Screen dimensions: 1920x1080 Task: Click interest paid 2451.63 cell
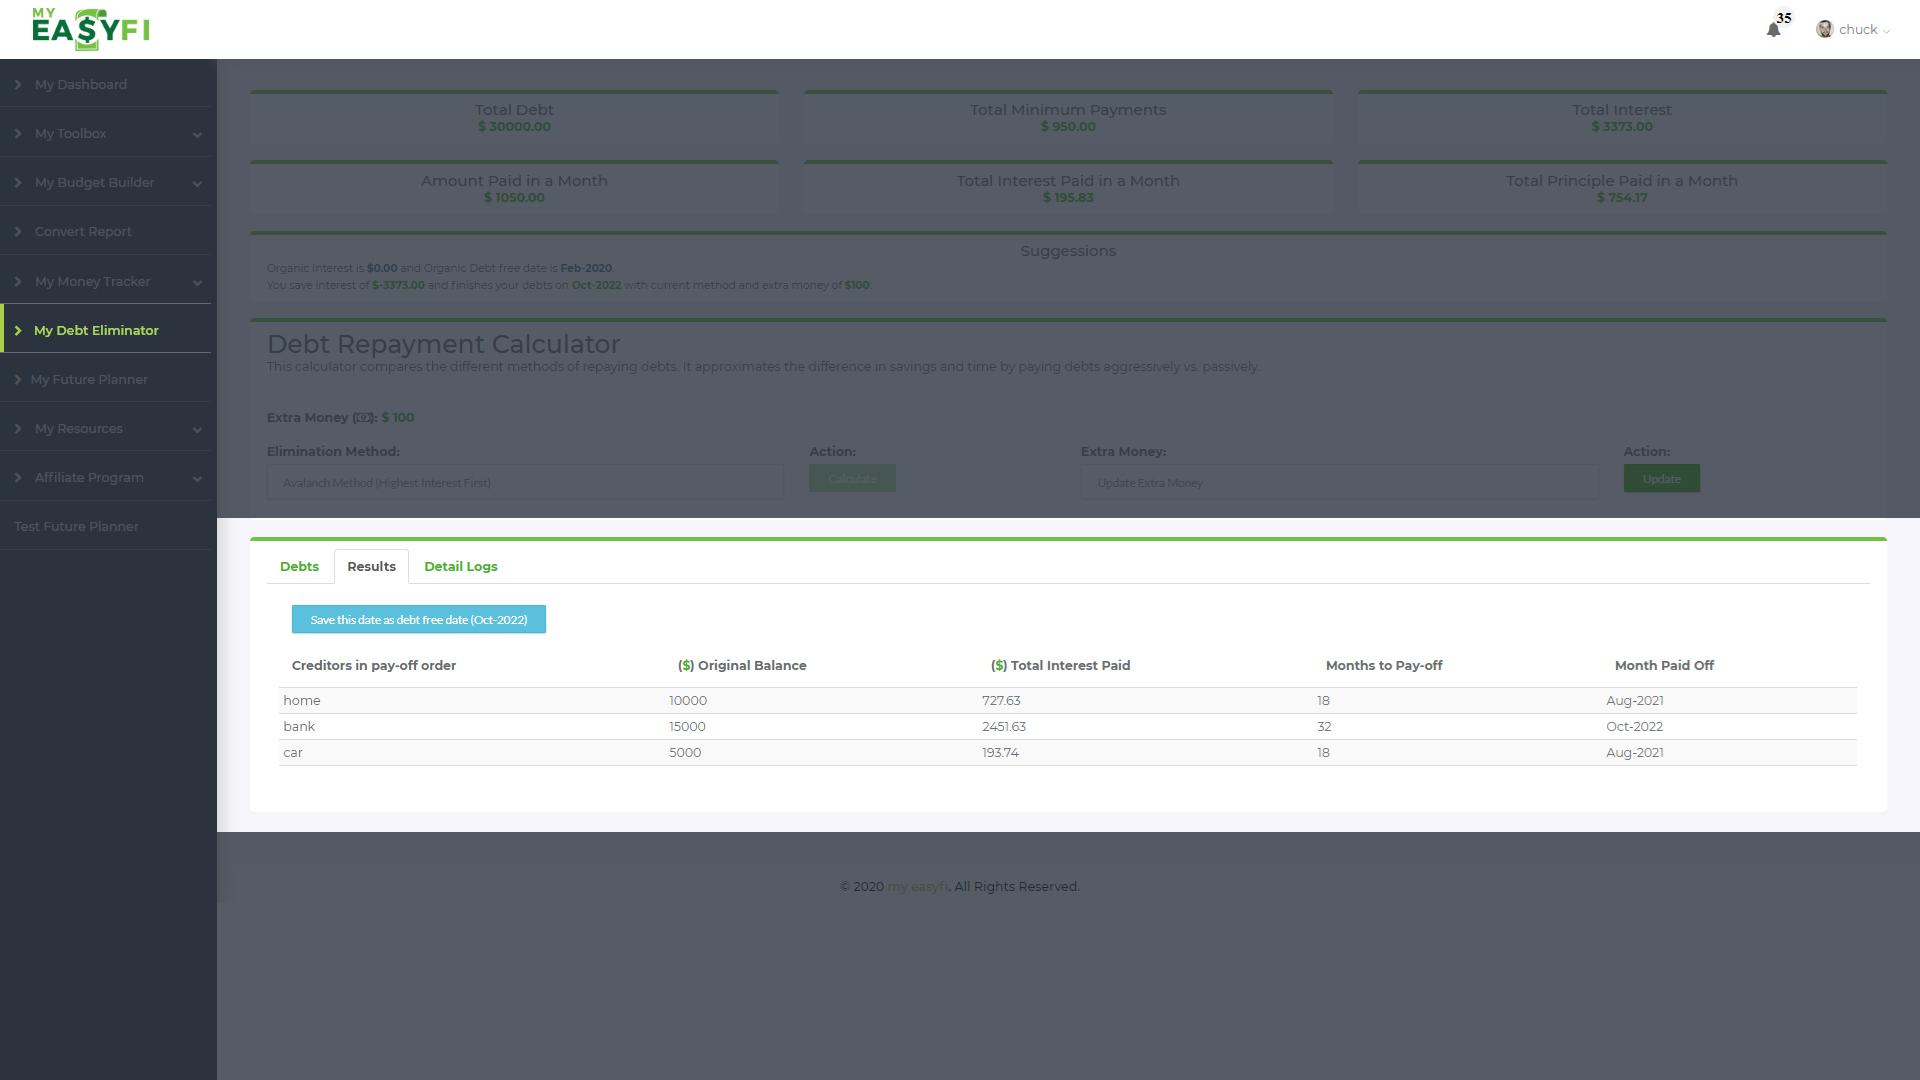[1004, 726]
